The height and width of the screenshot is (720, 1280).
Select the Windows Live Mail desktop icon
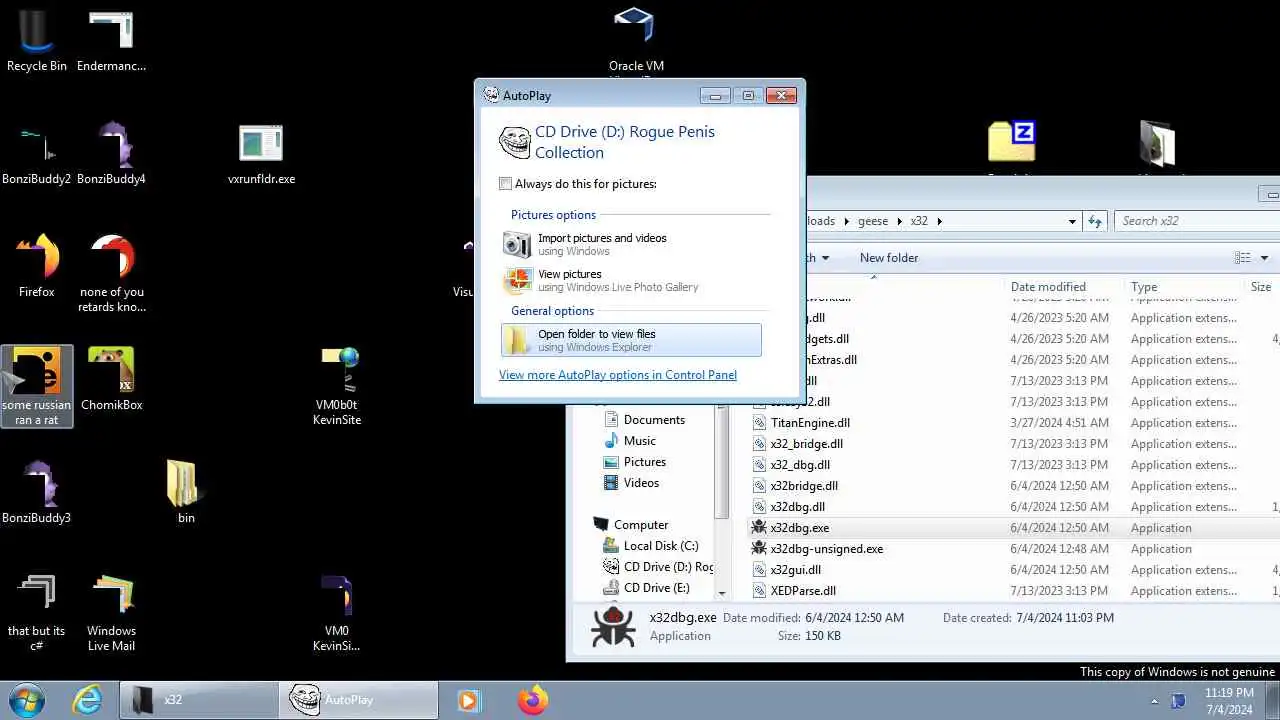pos(111,612)
